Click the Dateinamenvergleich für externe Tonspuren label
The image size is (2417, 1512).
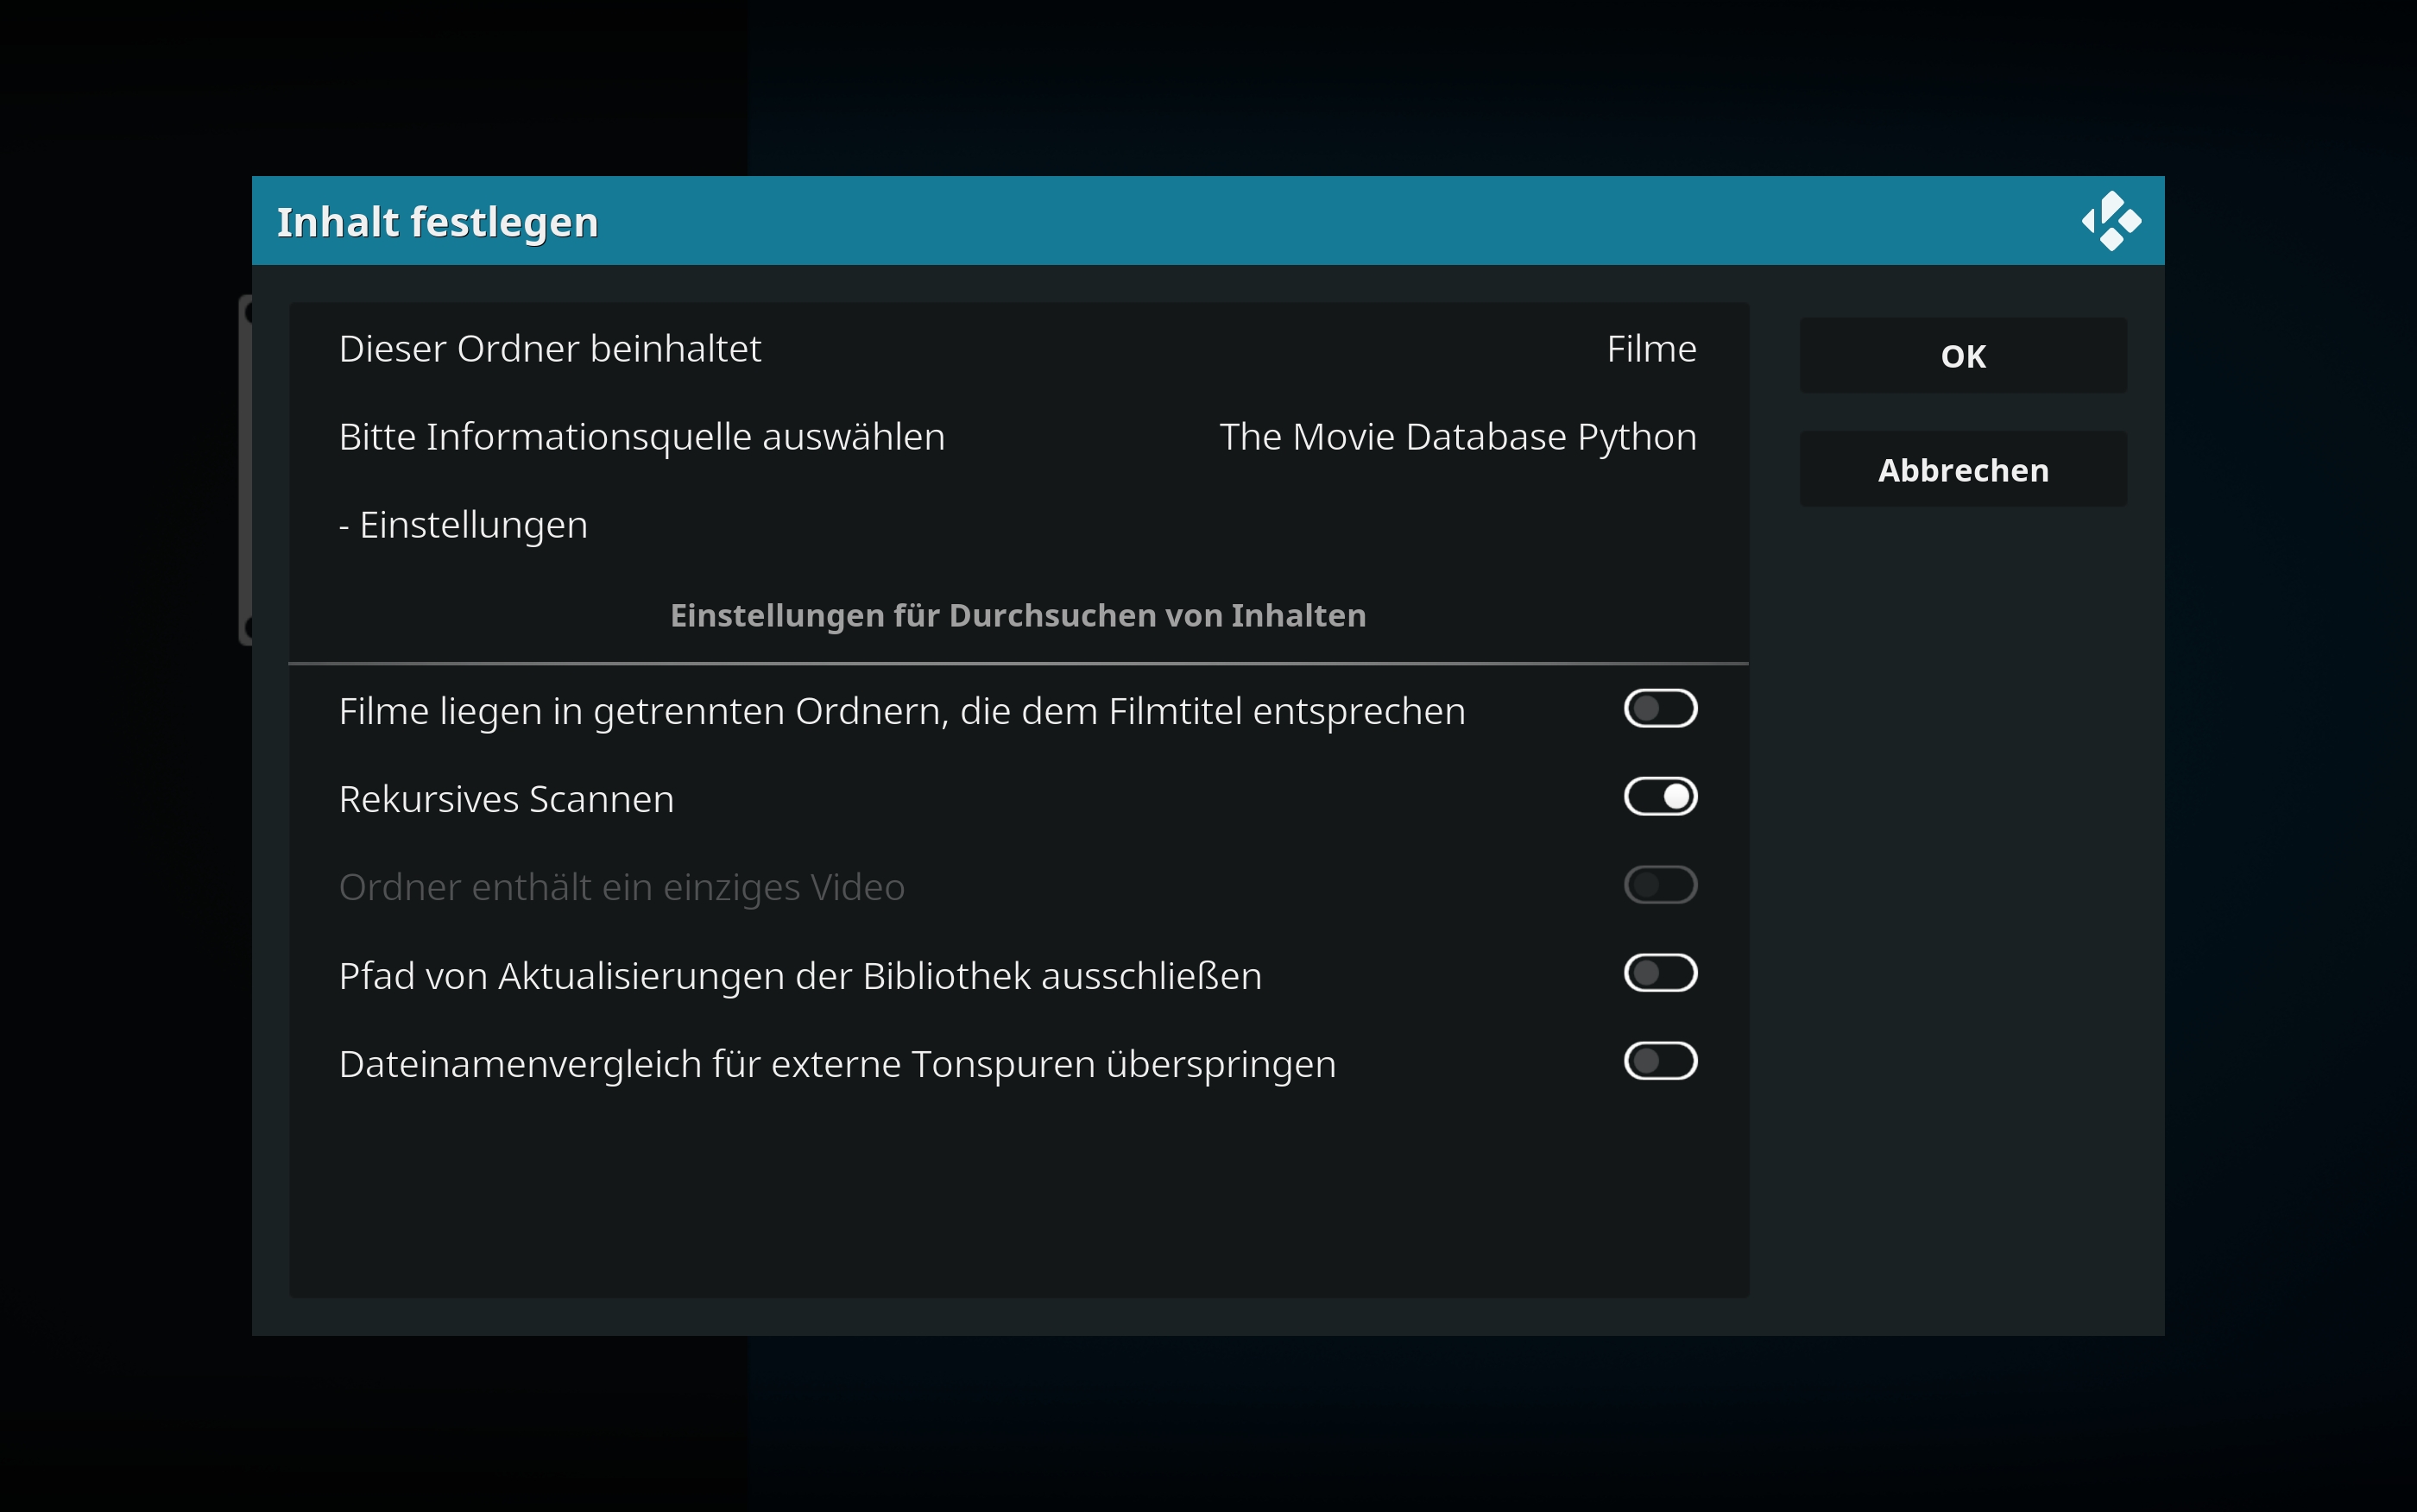(837, 1064)
